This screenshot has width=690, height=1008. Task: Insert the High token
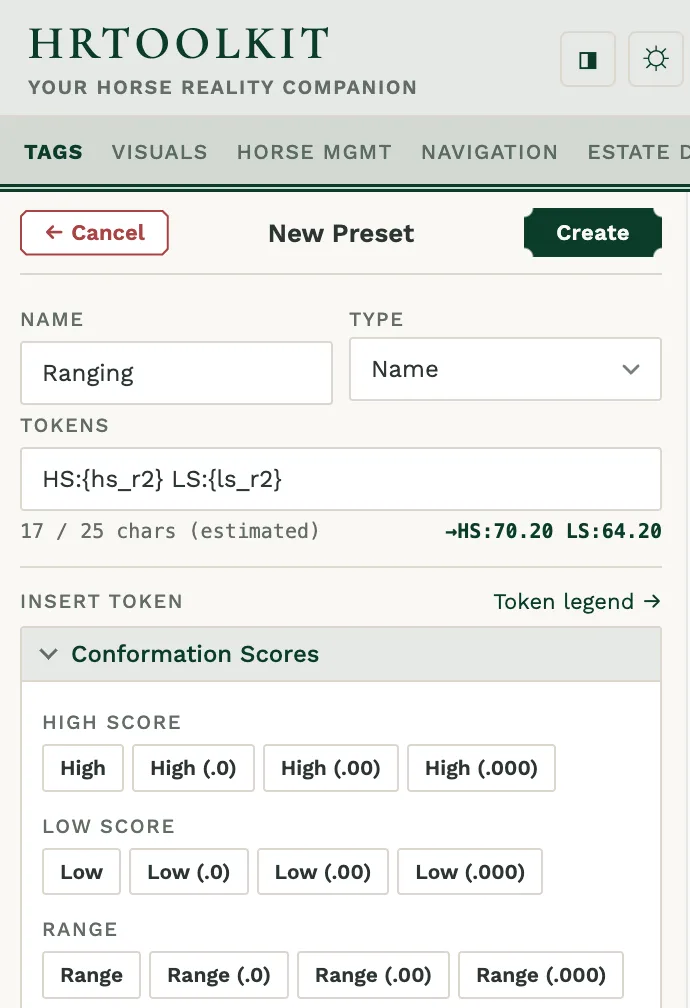pos(83,768)
